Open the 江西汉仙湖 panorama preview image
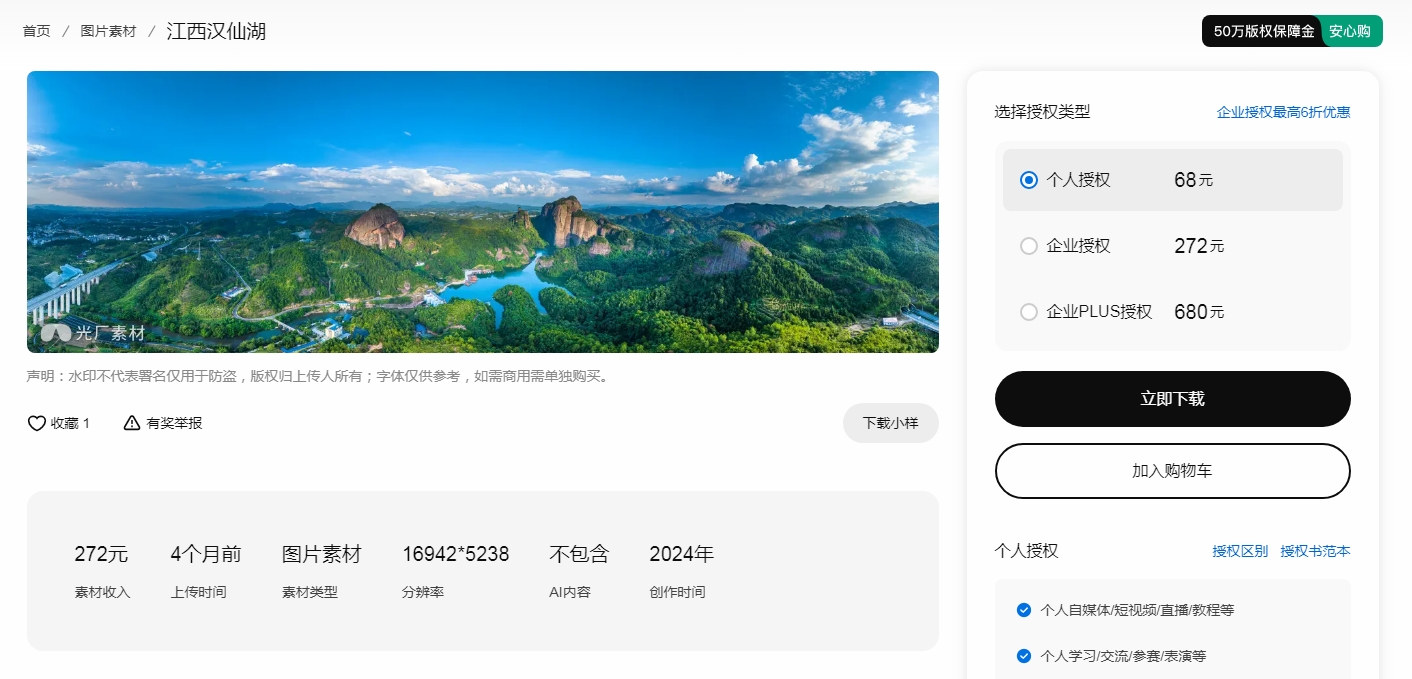The image size is (1412, 679). (482, 212)
